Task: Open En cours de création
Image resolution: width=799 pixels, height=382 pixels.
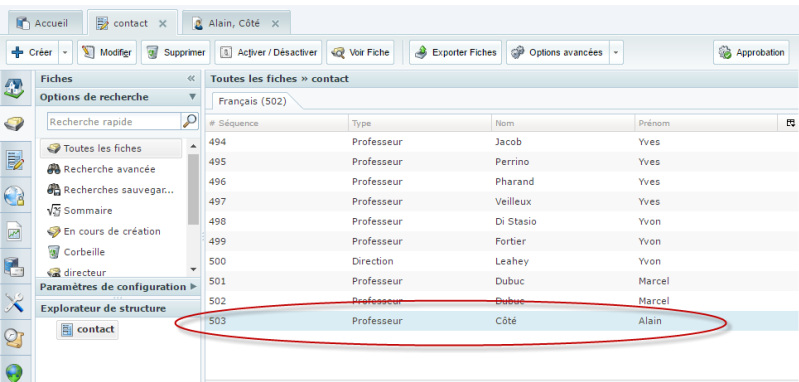Action: (103, 231)
